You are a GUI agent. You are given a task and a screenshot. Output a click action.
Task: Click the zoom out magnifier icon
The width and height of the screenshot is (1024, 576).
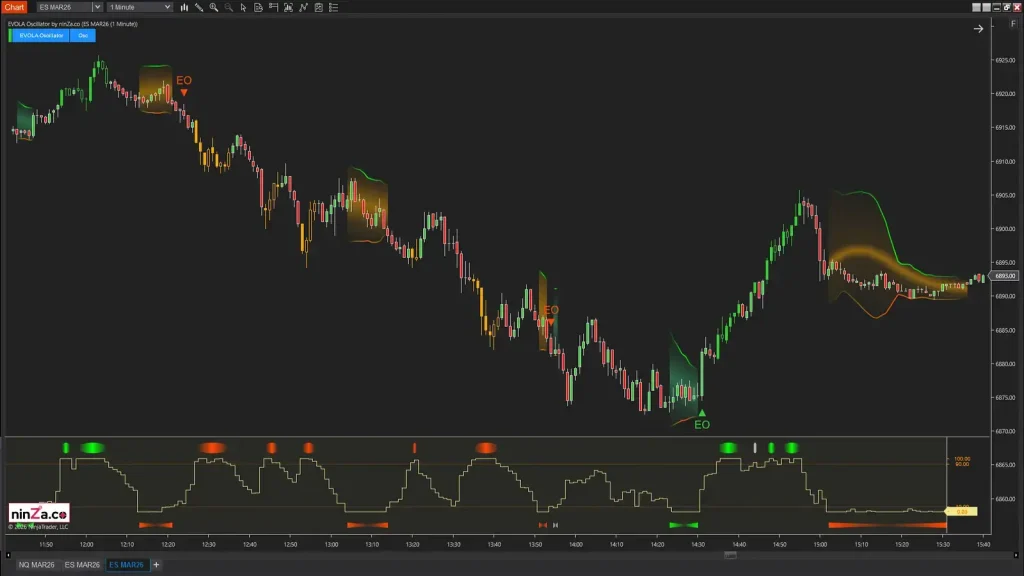pyautogui.click(x=228, y=7)
